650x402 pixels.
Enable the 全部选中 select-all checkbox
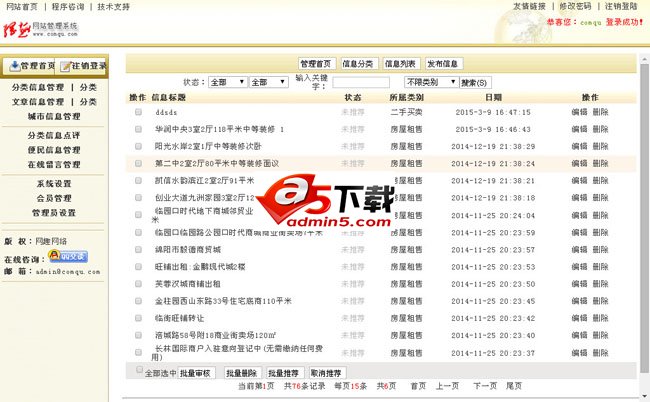[x=140, y=369]
